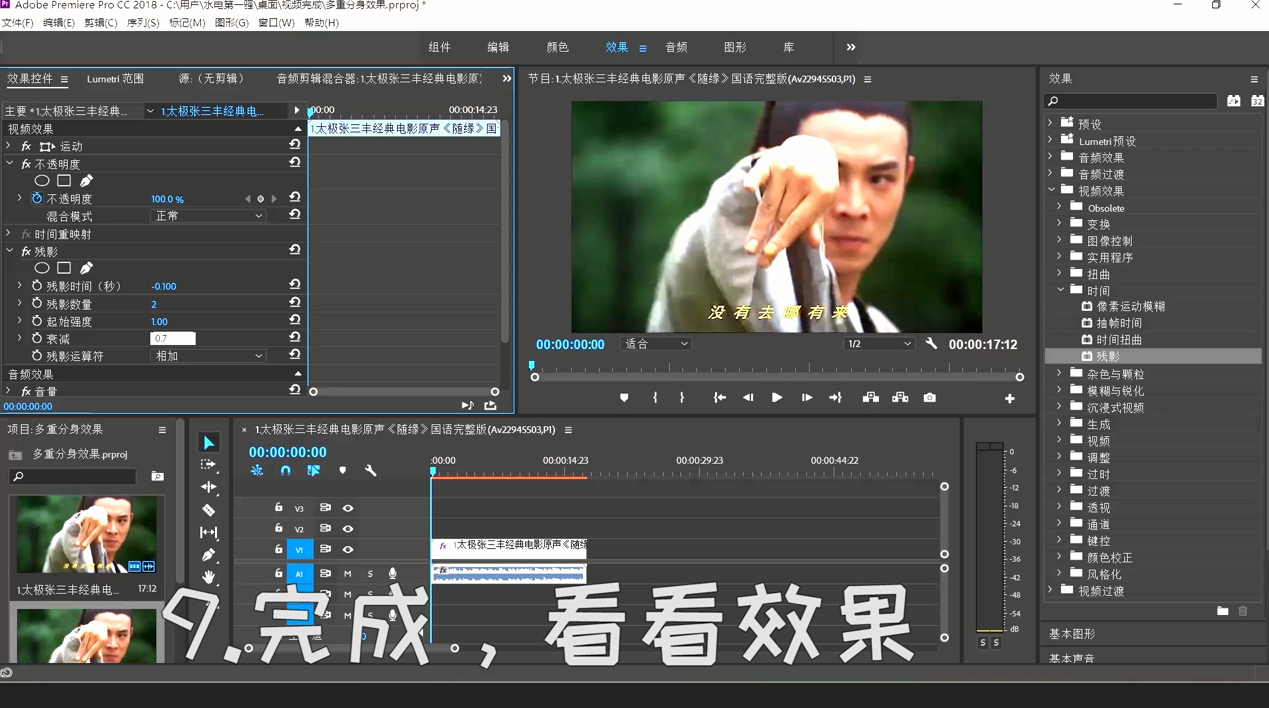Toggle V2 track output eye
Screen dimensions: 1269x708
[x=348, y=528]
